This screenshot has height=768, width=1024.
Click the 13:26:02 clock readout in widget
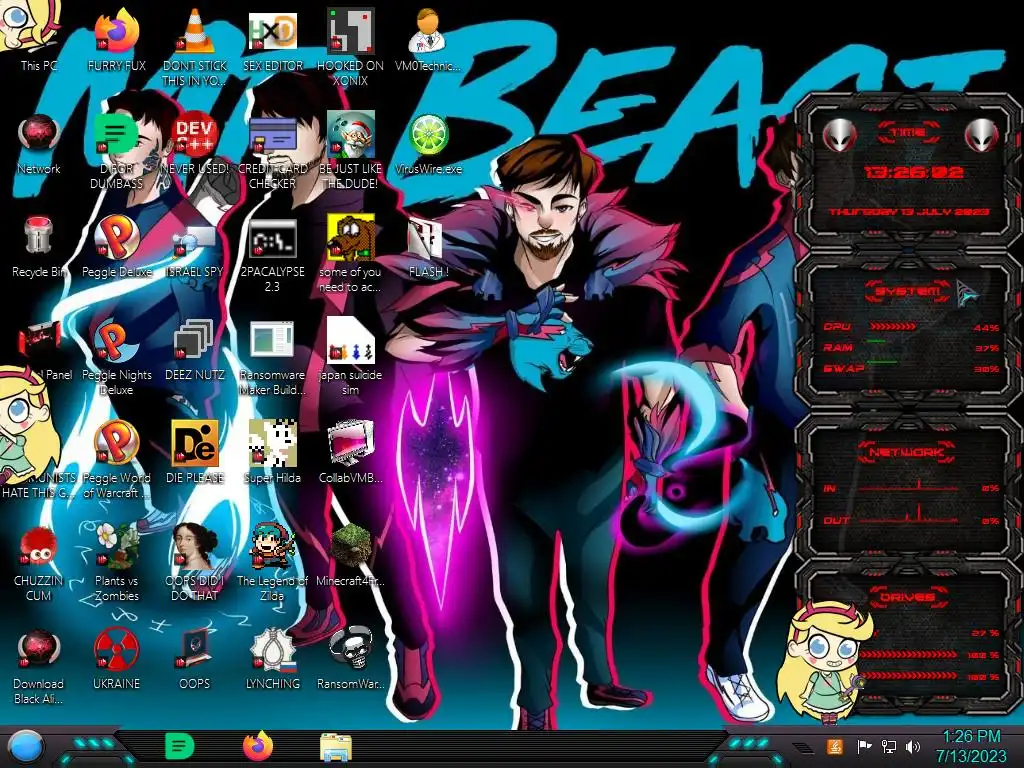coord(913,172)
